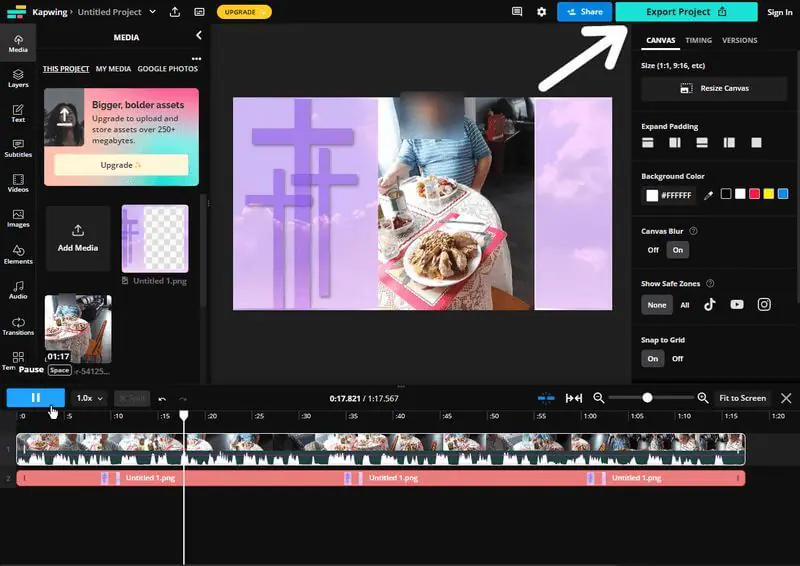Click the timeline zoom slider handle
Screen dimensions: 800x566
click(x=647, y=398)
